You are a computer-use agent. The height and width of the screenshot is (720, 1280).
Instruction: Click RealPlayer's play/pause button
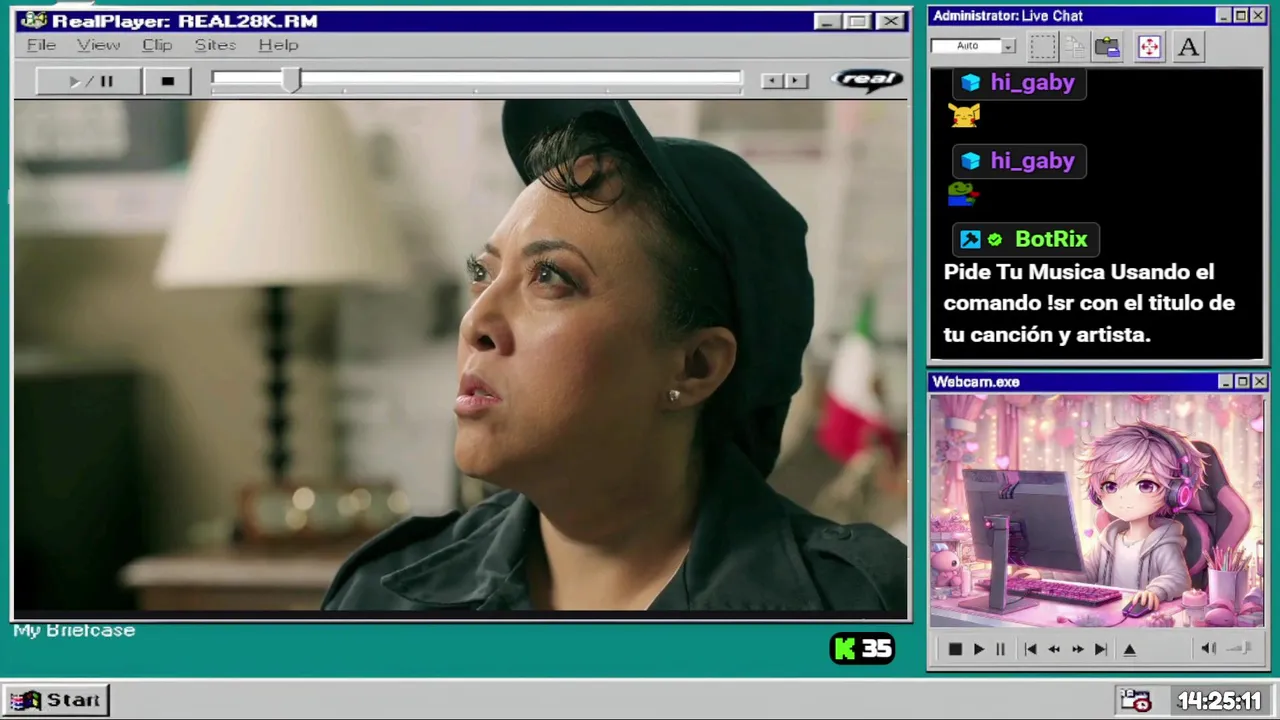coord(89,81)
